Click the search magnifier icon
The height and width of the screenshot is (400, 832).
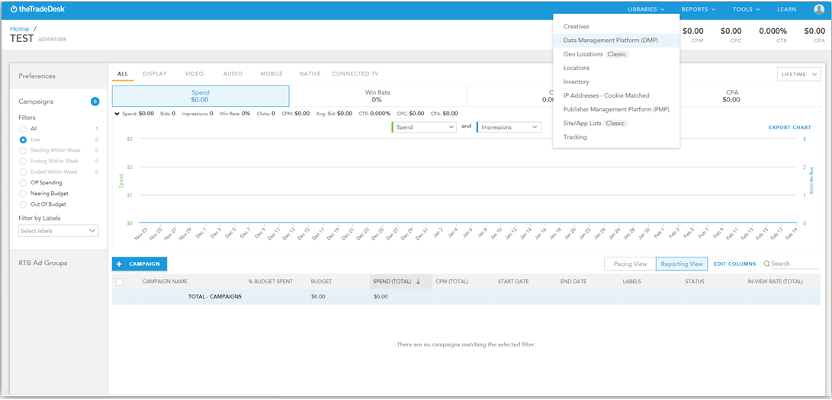coord(767,264)
